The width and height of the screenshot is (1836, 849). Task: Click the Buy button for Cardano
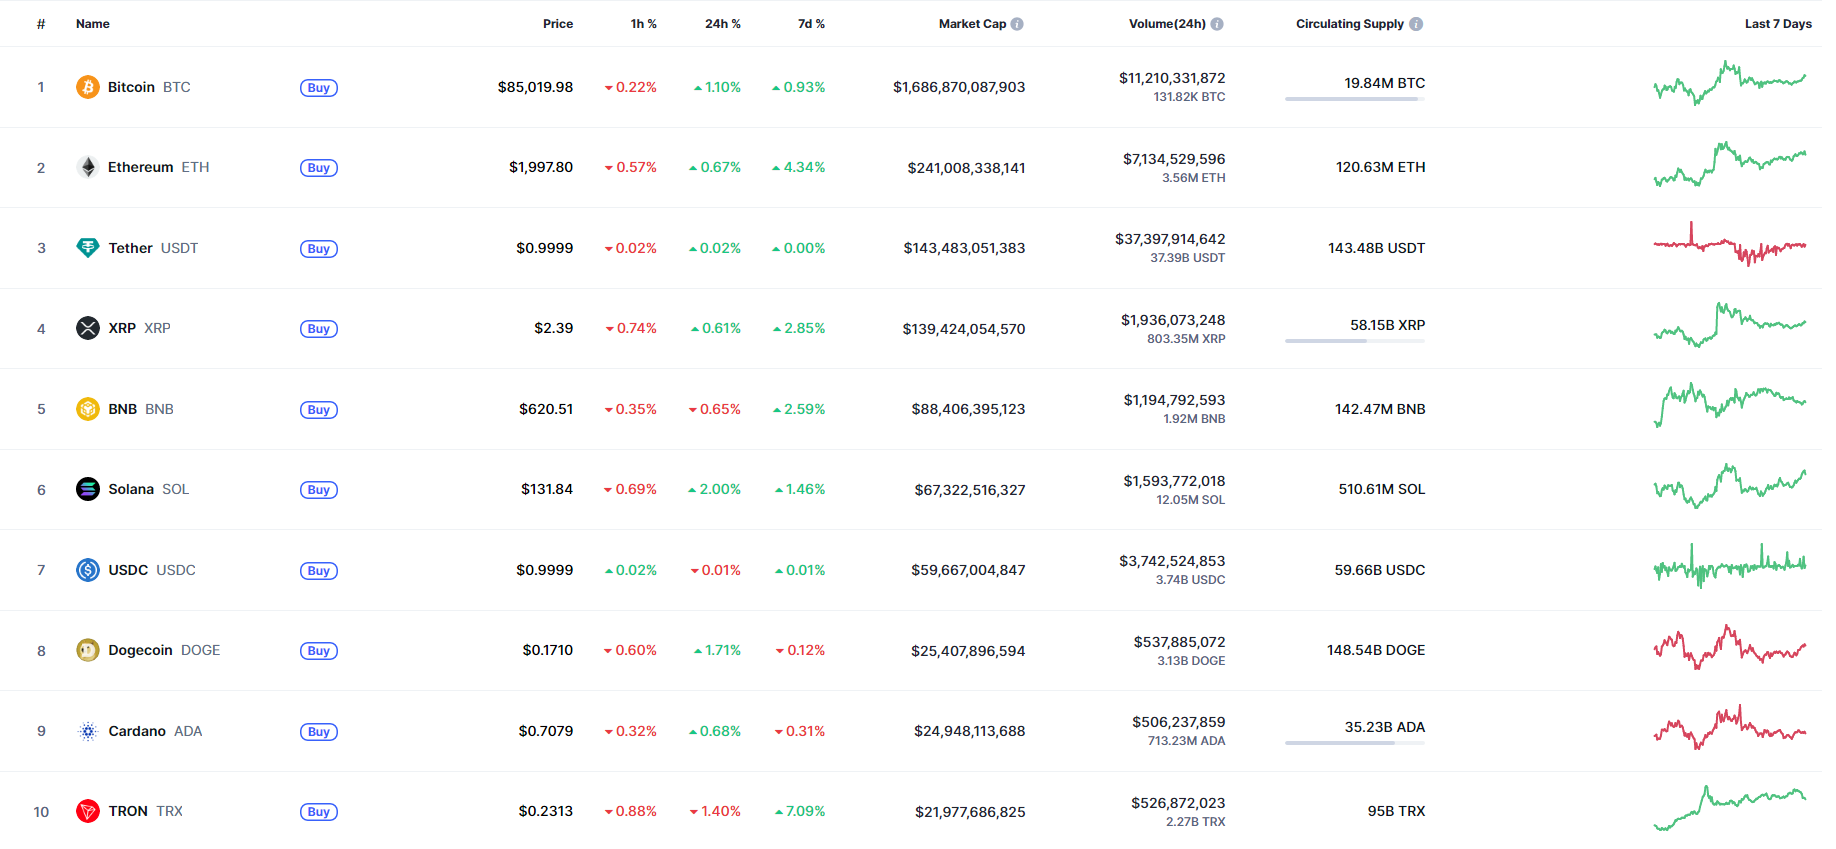(x=319, y=732)
